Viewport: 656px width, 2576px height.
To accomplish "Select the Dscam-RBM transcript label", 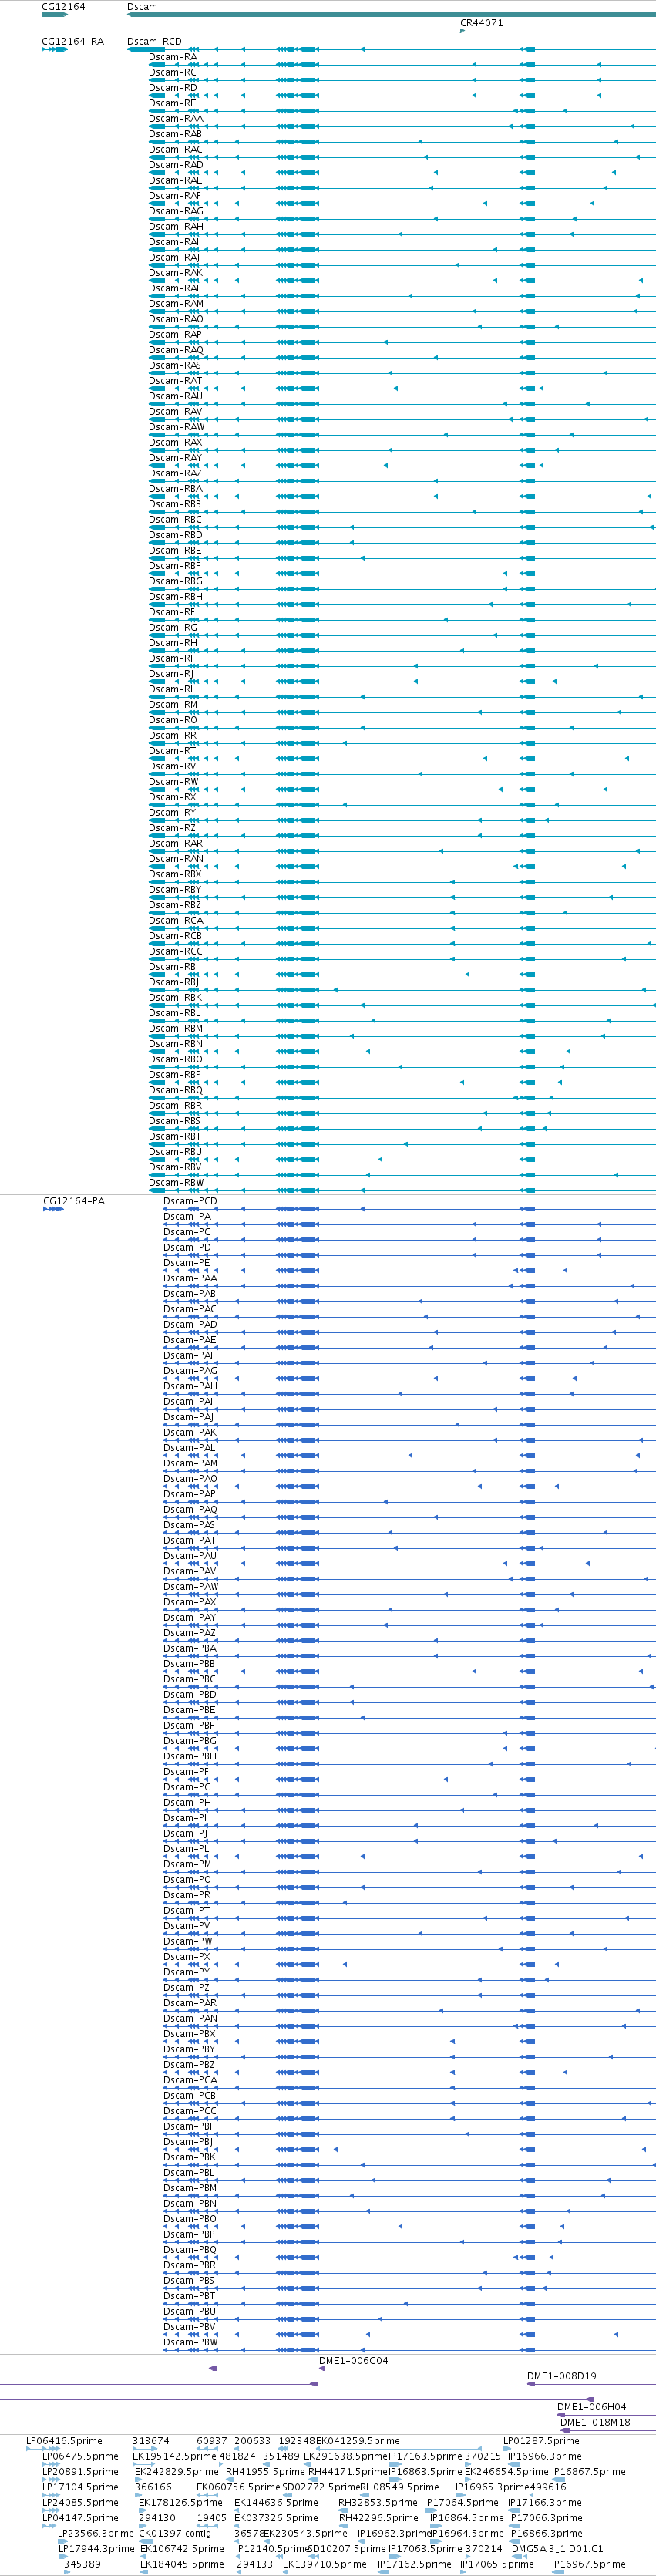I will point(175,1028).
